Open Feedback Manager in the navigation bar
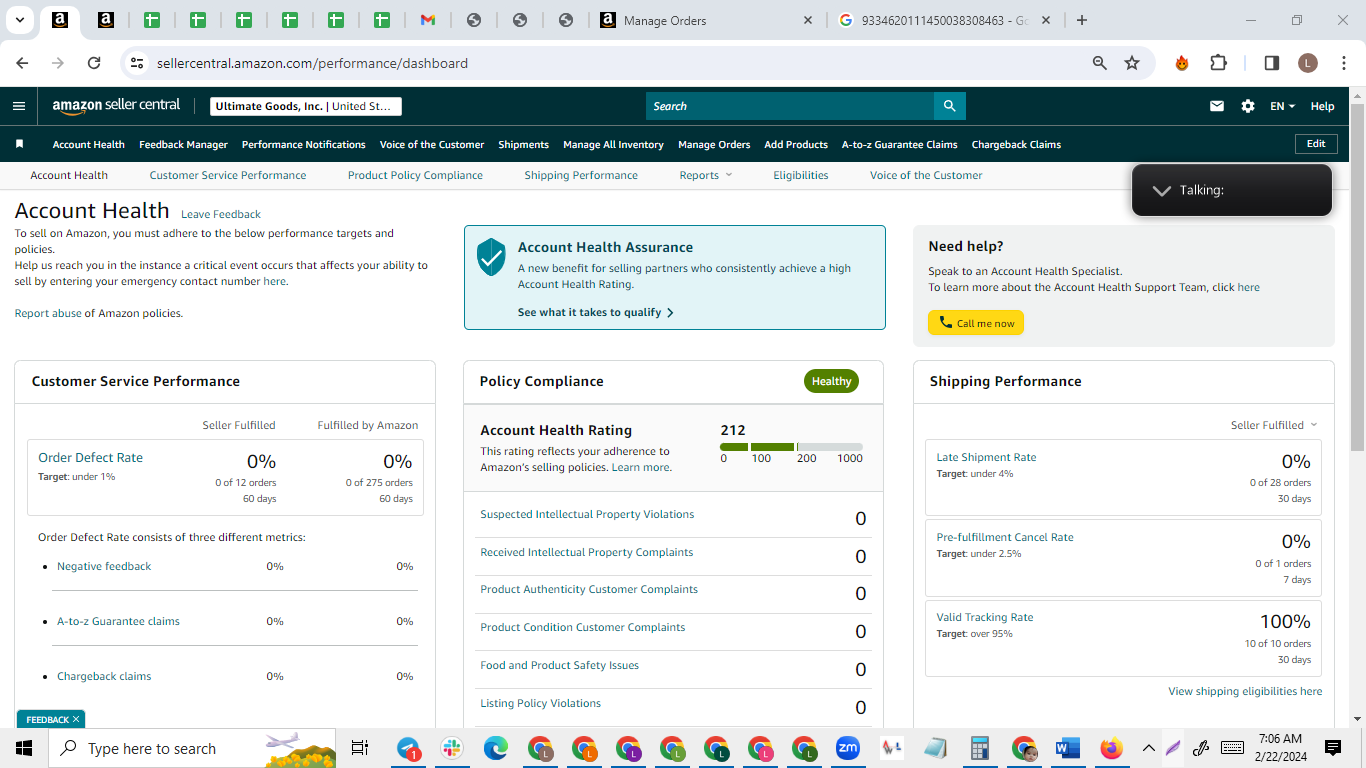 183,144
